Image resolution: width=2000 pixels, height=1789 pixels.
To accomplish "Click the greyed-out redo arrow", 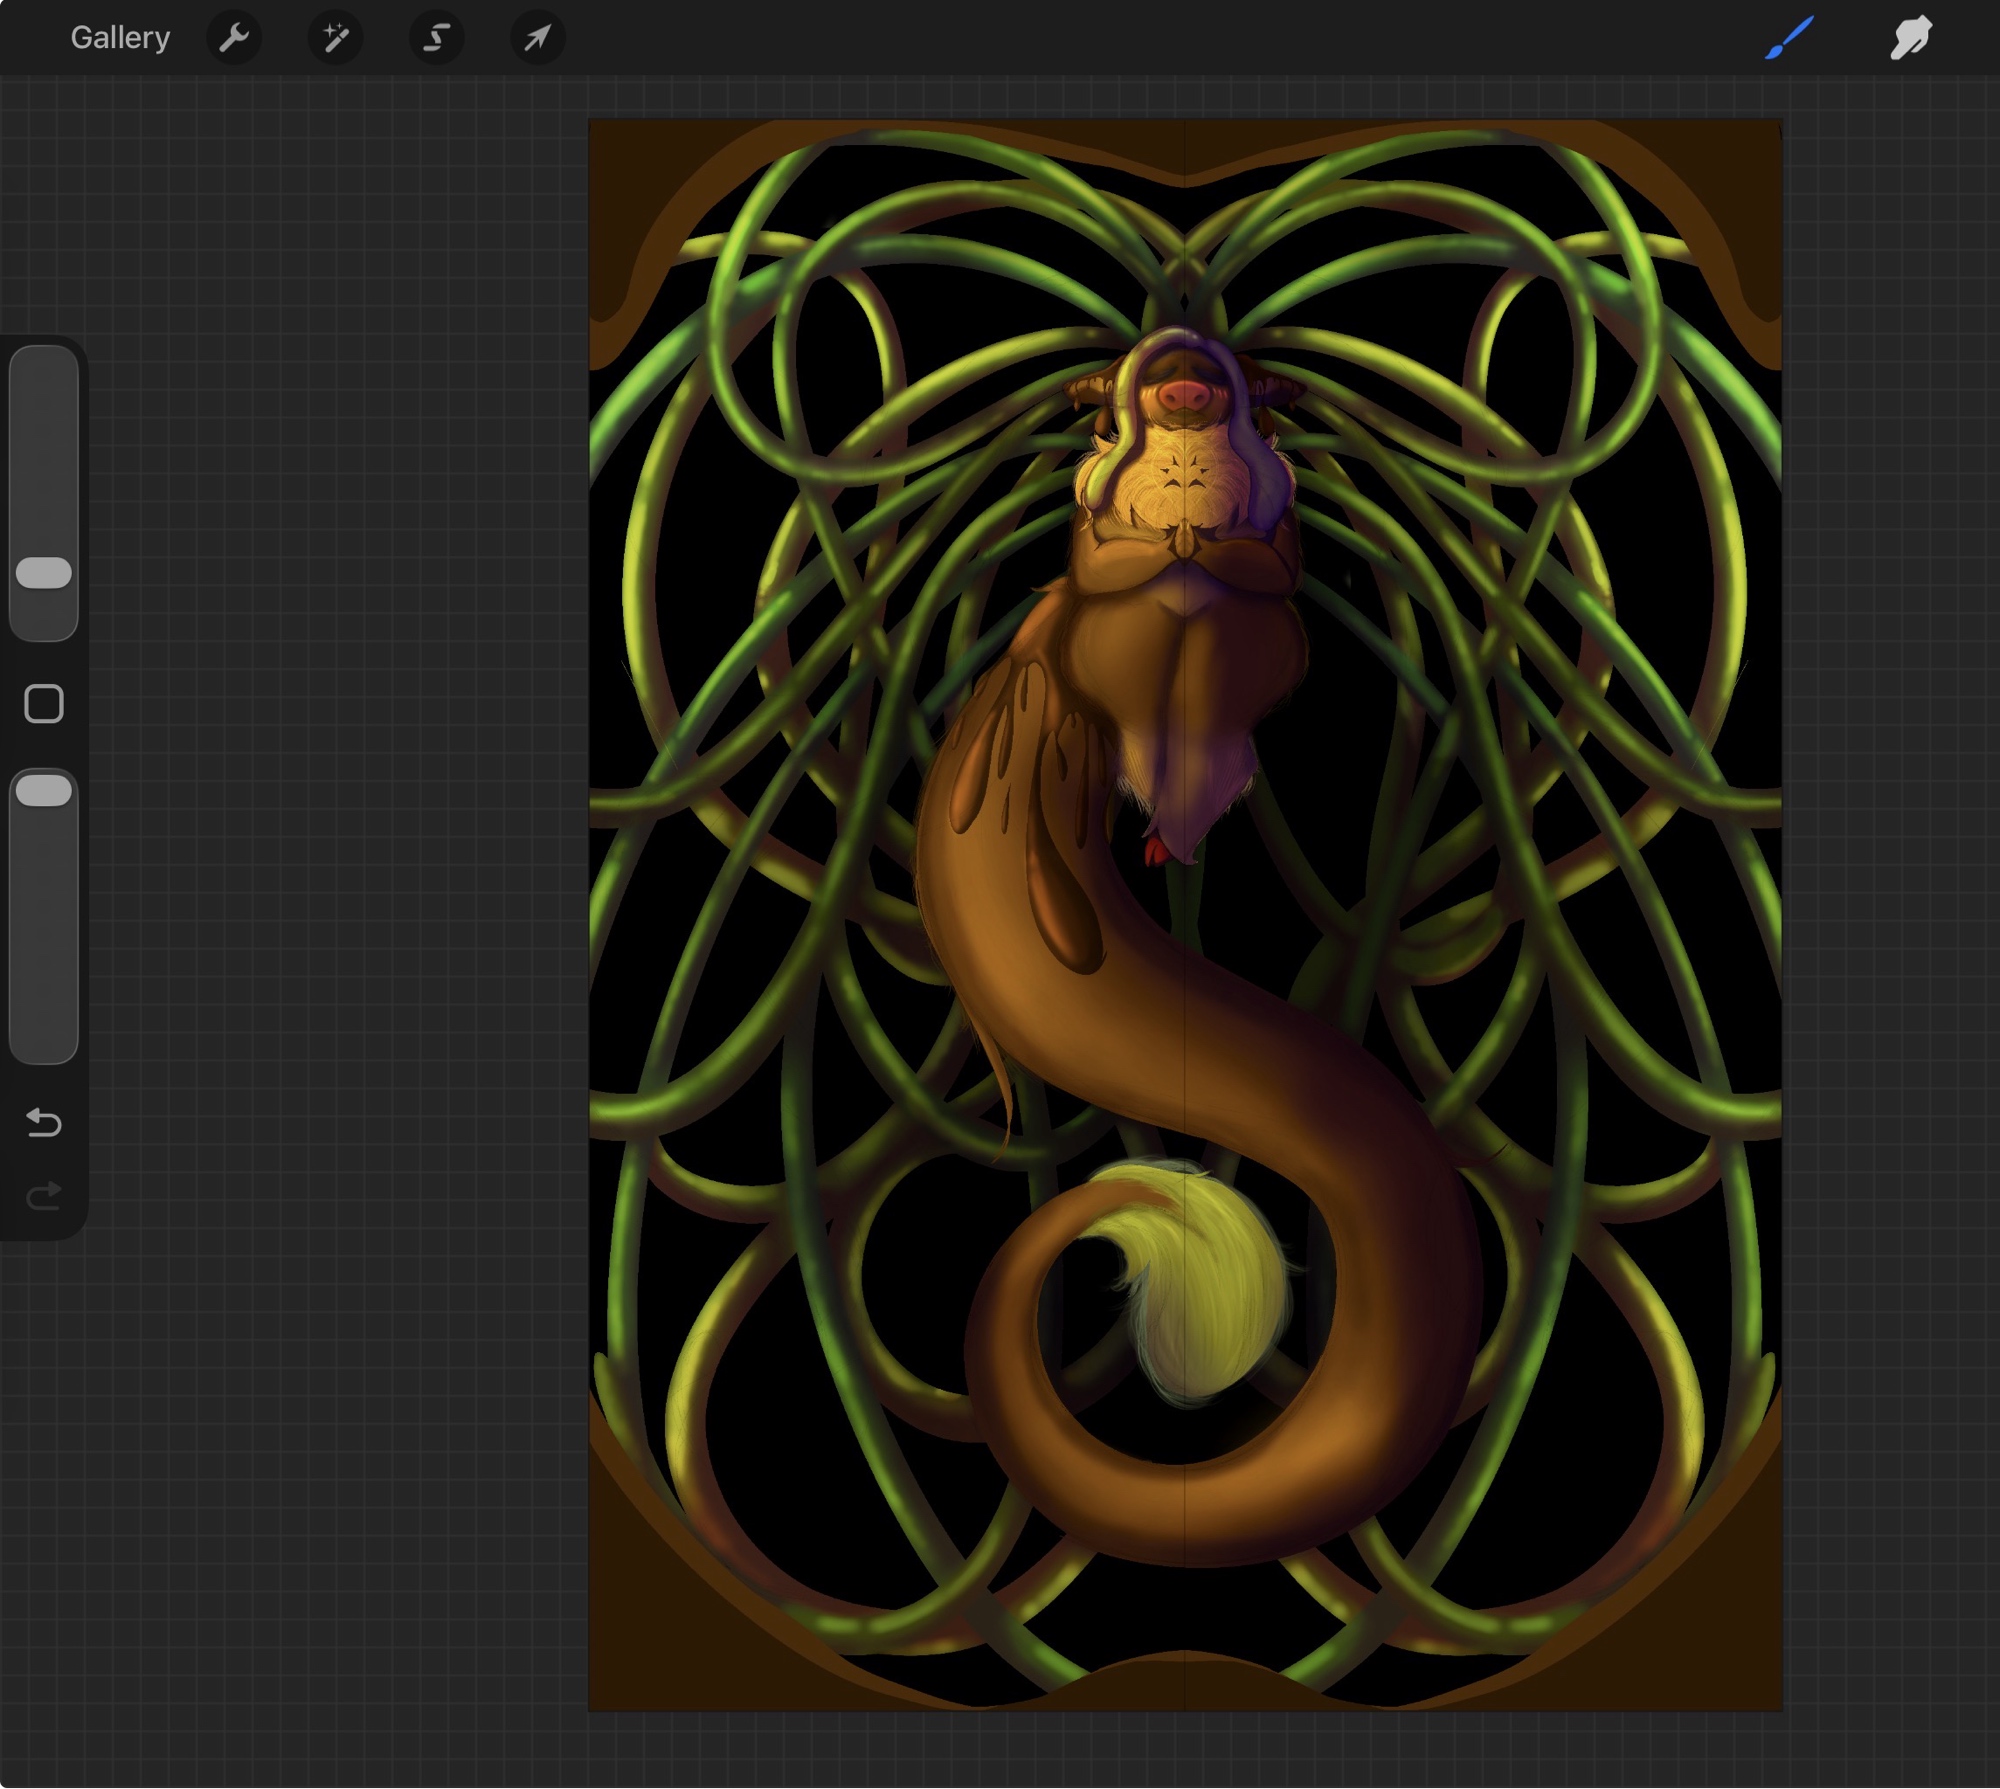I will coord(44,1196).
